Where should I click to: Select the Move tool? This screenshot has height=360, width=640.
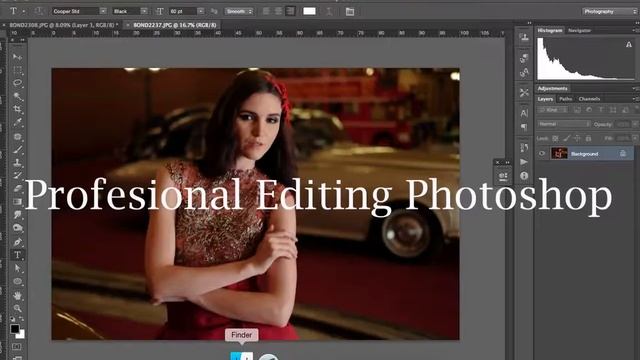pyautogui.click(x=17, y=57)
